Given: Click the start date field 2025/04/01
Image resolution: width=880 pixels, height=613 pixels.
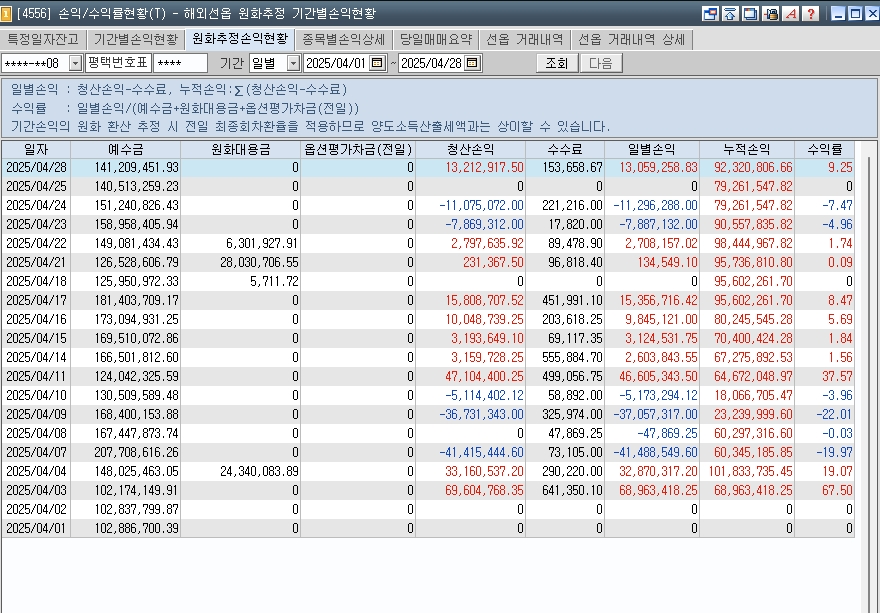Looking at the screenshot, I should 336,63.
